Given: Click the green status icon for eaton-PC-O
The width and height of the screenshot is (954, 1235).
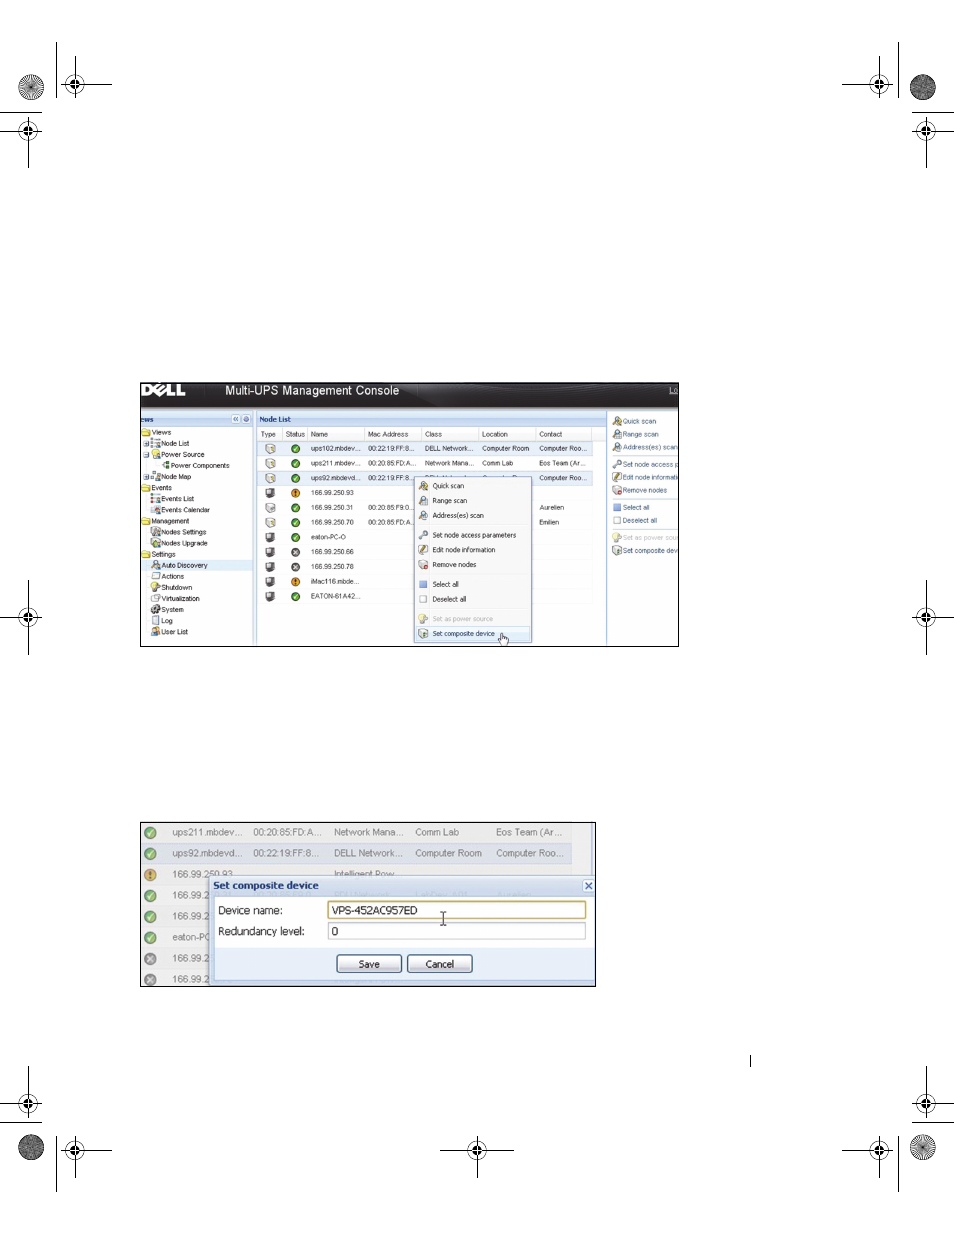Looking at the screenshot, I should tap(295, 537).
